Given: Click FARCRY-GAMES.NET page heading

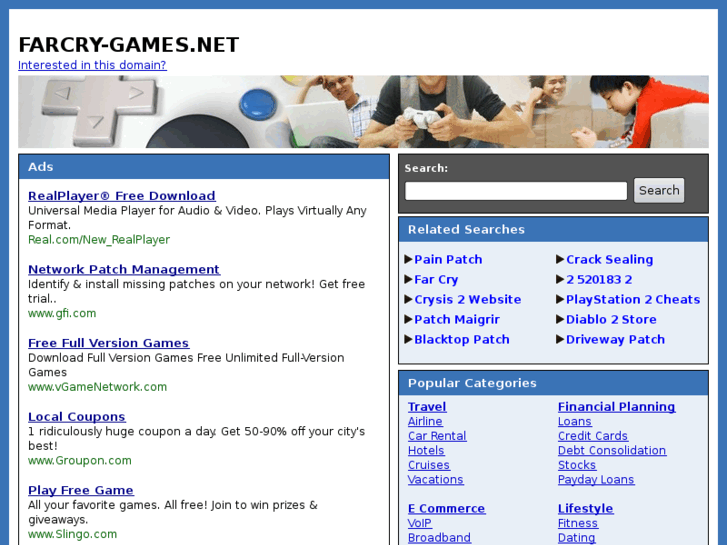Looking at the screenshot, I should tap(128, 45).
